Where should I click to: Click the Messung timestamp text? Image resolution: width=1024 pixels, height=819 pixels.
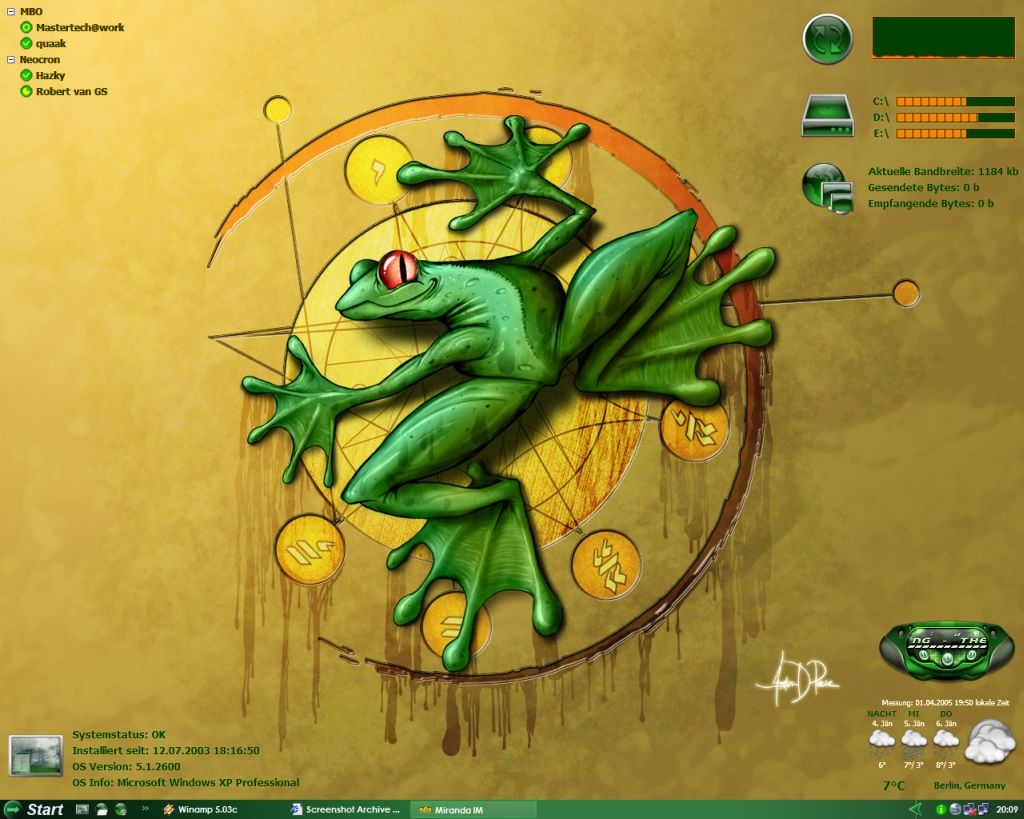point(945,703)
